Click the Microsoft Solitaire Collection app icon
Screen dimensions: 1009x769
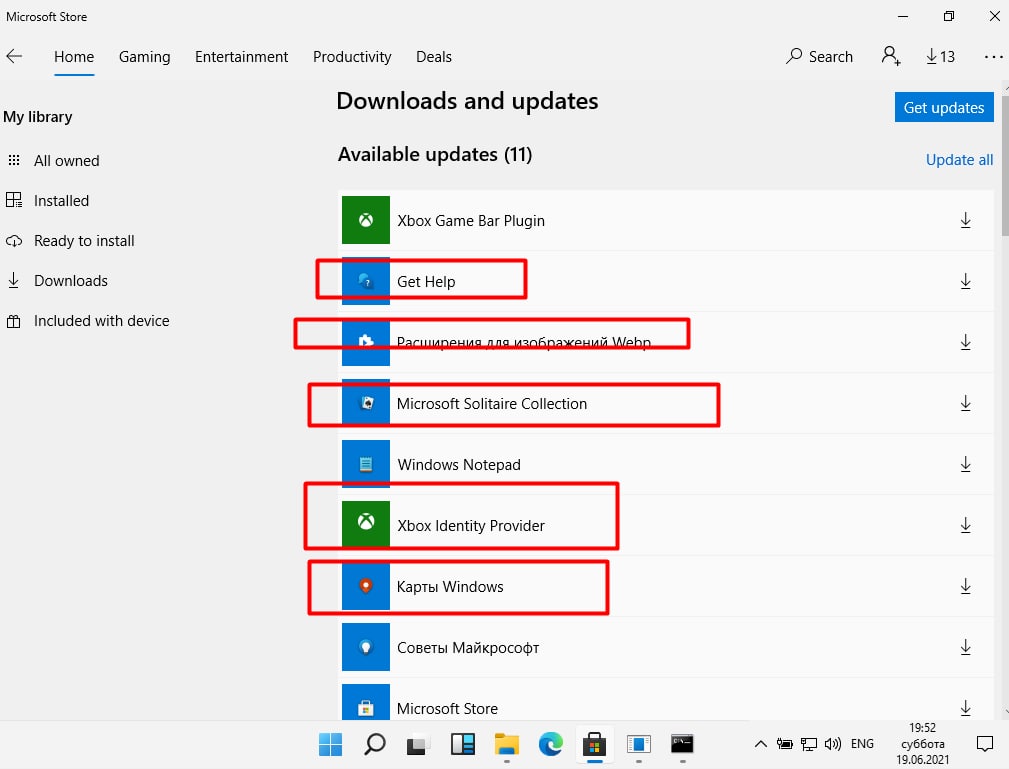[366, 403]
